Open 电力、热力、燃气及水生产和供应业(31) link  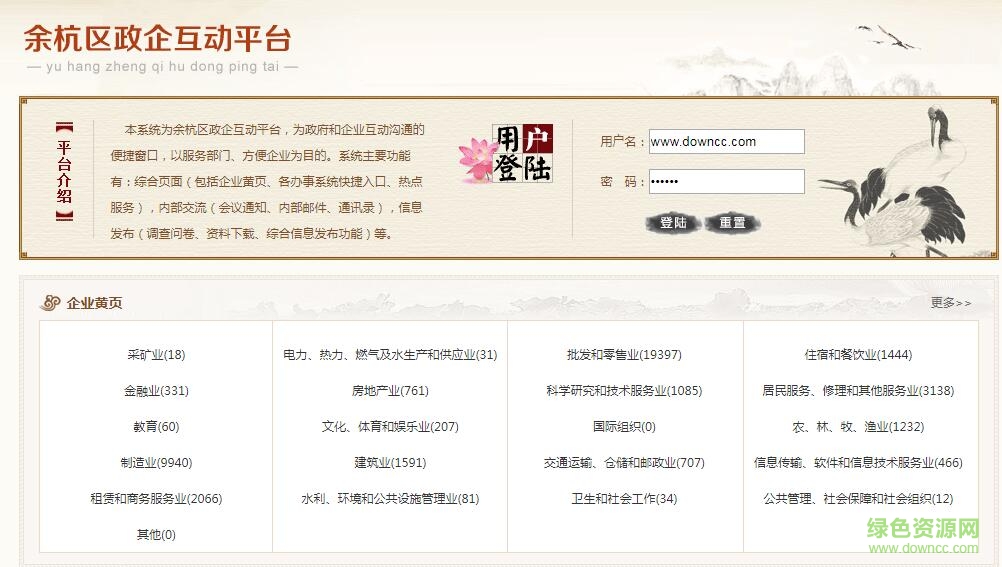[x=390, y=355]
